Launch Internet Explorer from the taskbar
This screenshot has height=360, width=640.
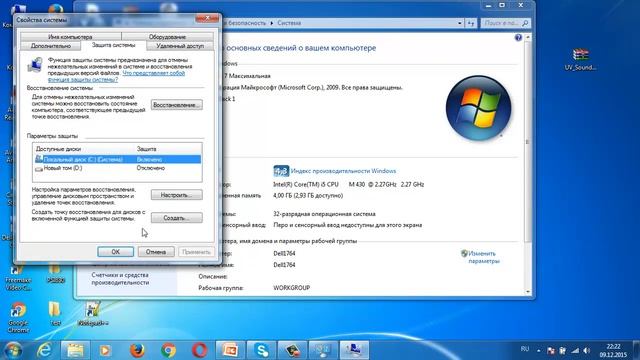pos(44,350)
